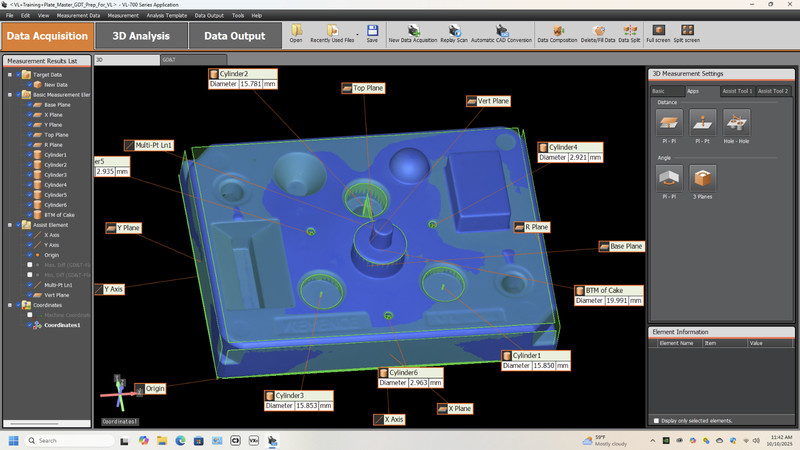This screenshot has width=800, height=450.
Task: Click the Vert Plane callout label
Action: tap(488, 101)
